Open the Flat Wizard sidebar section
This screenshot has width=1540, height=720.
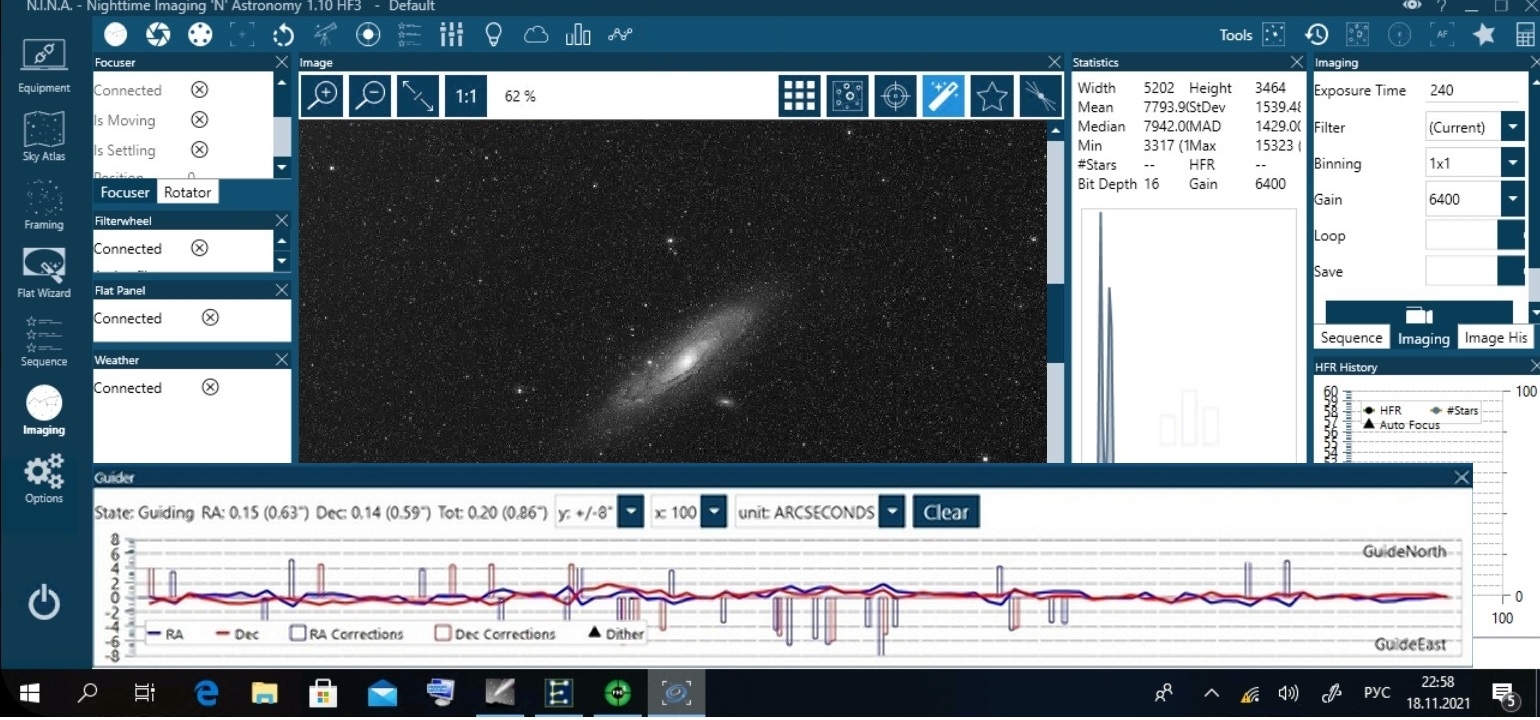pyautogui.click(x=43, y=272)
